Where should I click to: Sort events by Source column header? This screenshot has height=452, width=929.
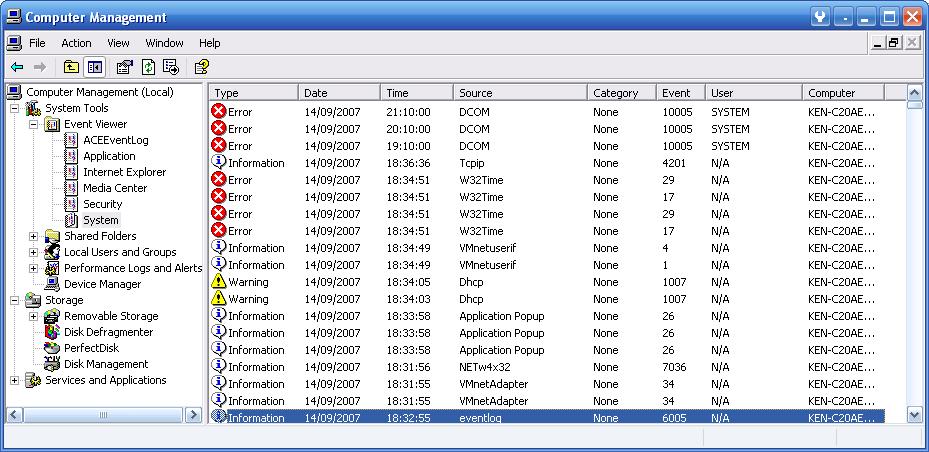[x=519, y=92]
